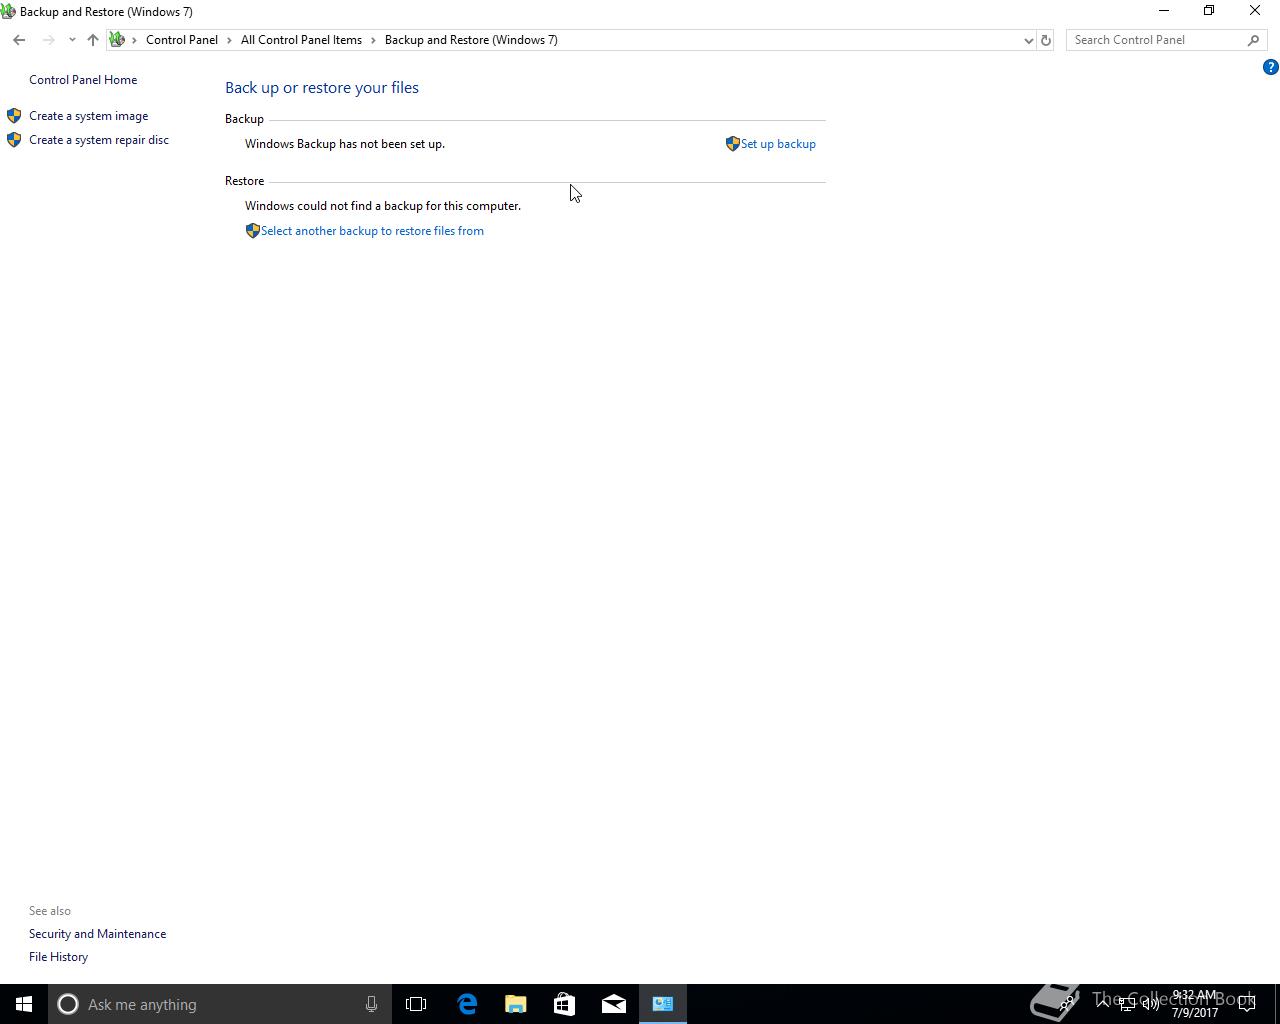Open Create a system image
The width and height of the screenshot is (1280, 1024).
coord(88,116)
